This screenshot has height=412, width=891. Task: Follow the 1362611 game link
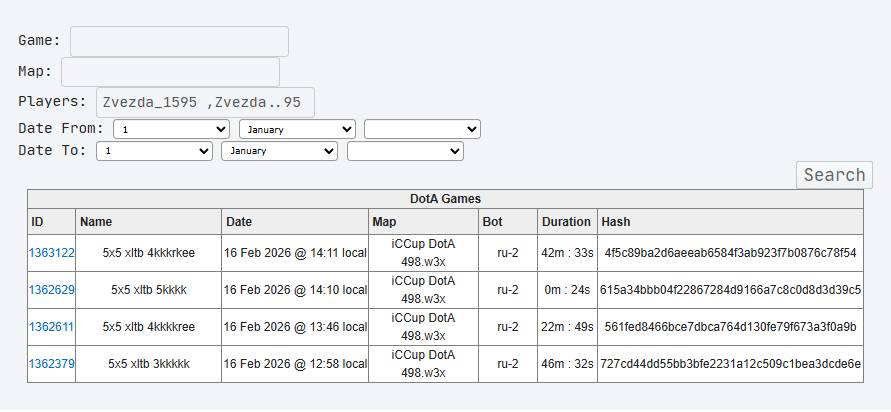point(52,327)
